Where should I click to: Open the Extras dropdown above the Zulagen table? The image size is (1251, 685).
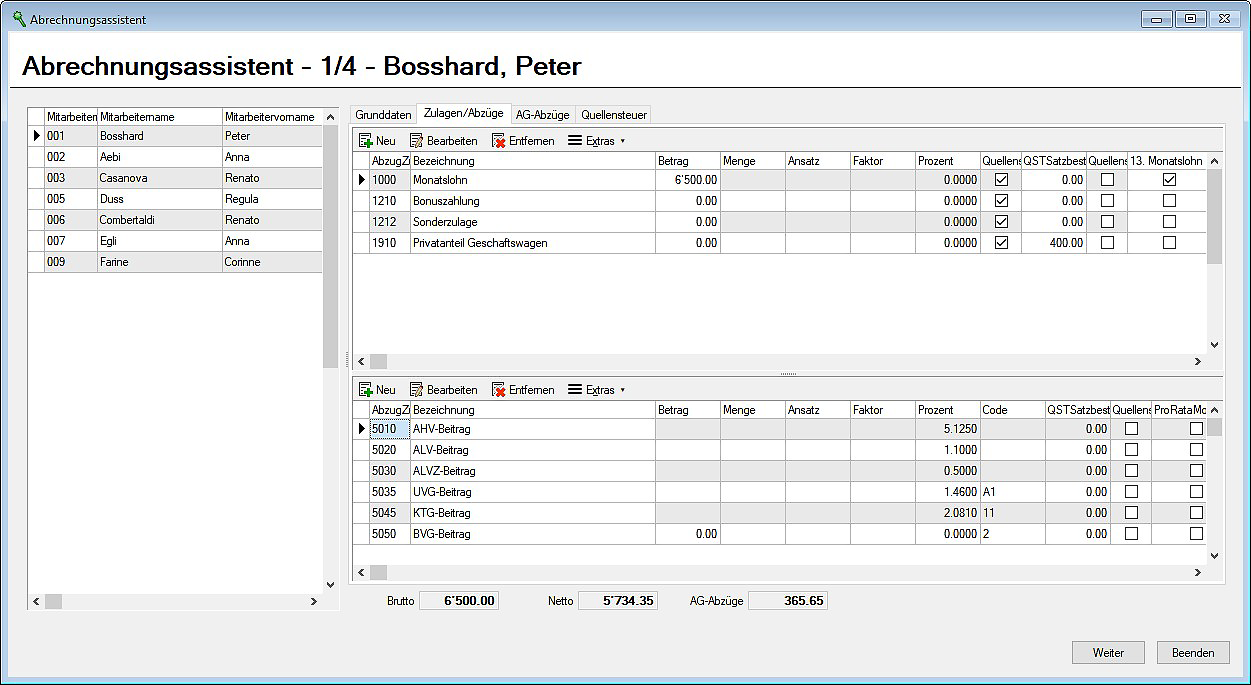[x=597, y=140]
